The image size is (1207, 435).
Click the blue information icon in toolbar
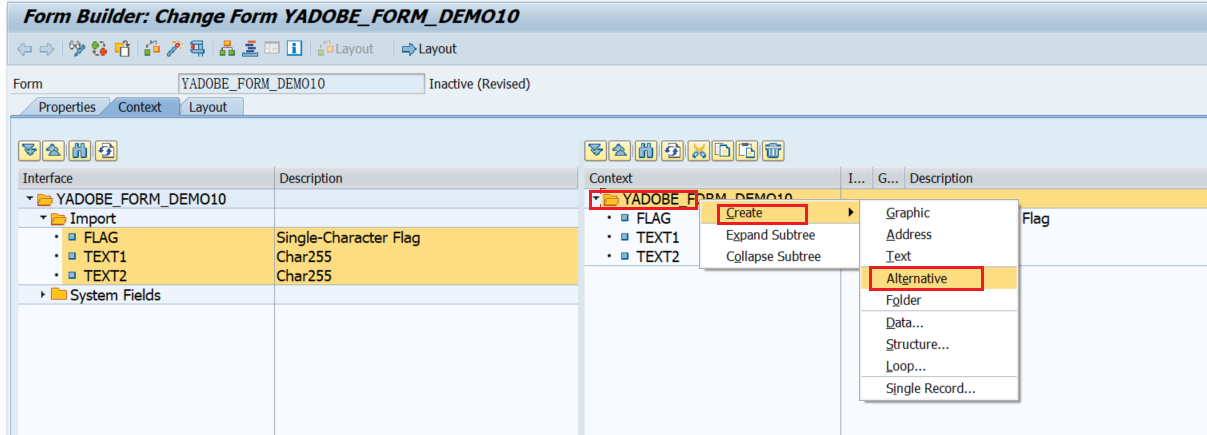(295, 49)
